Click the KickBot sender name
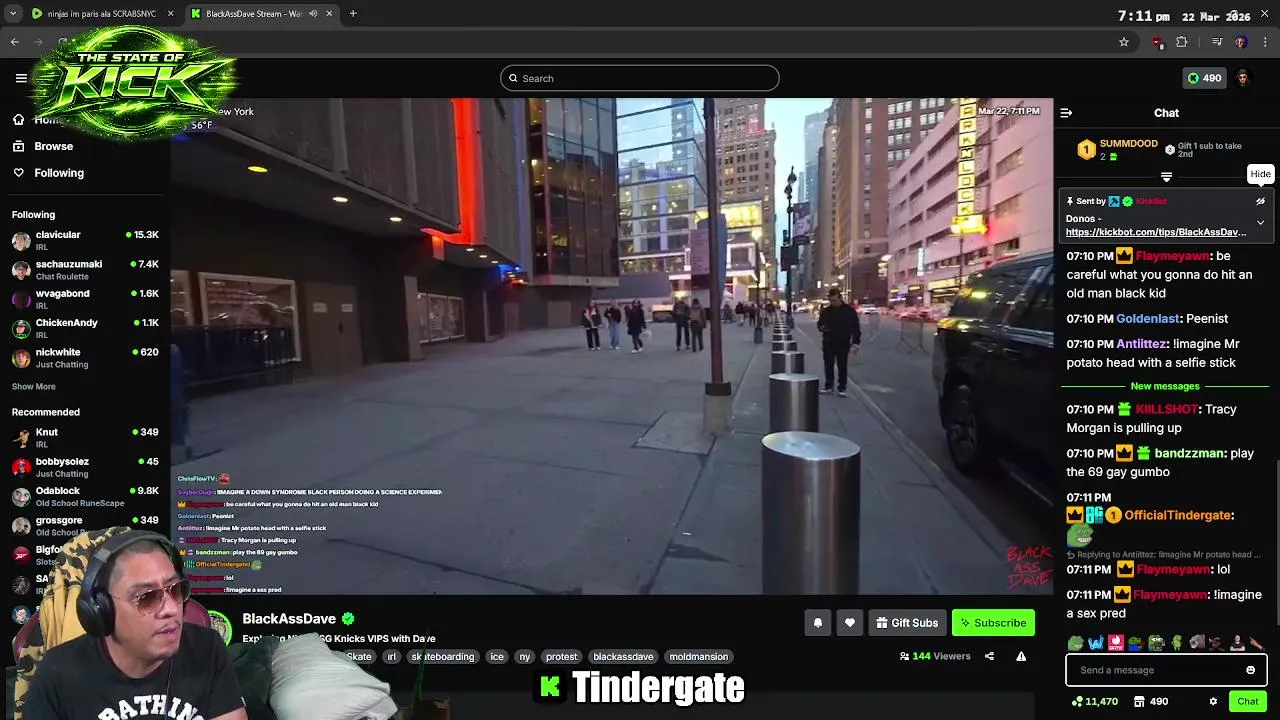Screen dimensions: 1280x720 (1151, 201)
